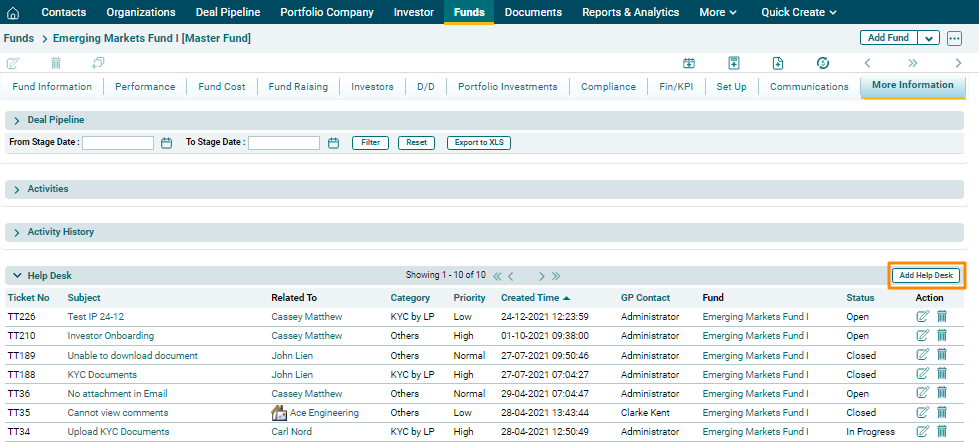Expand the Activities section

(x=17, y=189)
